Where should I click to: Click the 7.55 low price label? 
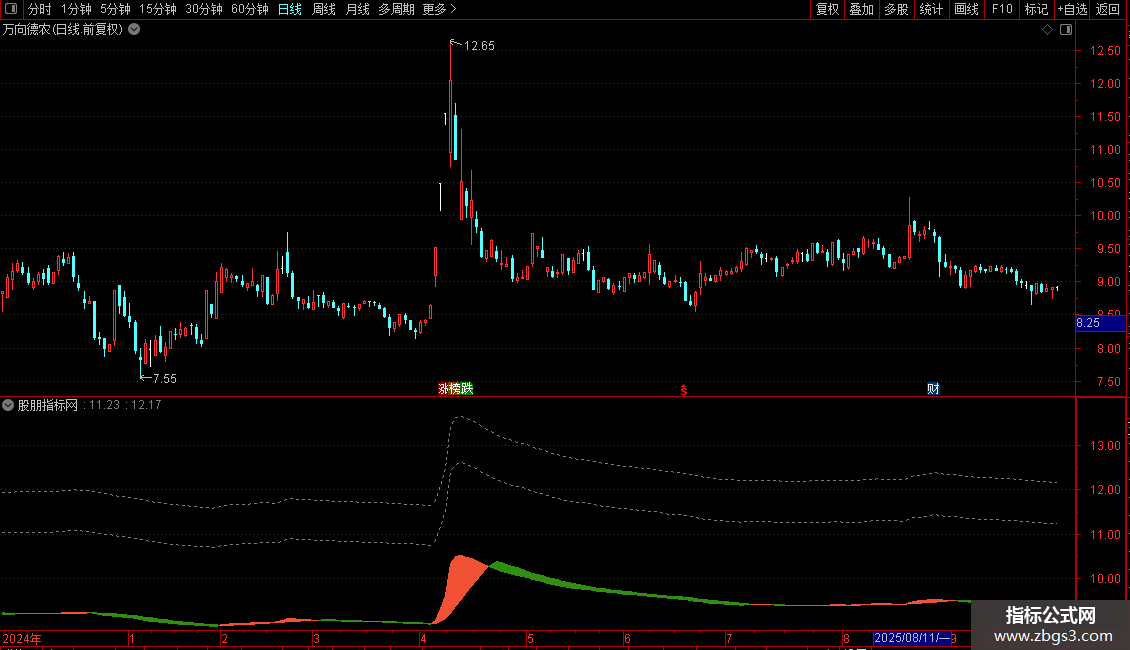[164, 378]
